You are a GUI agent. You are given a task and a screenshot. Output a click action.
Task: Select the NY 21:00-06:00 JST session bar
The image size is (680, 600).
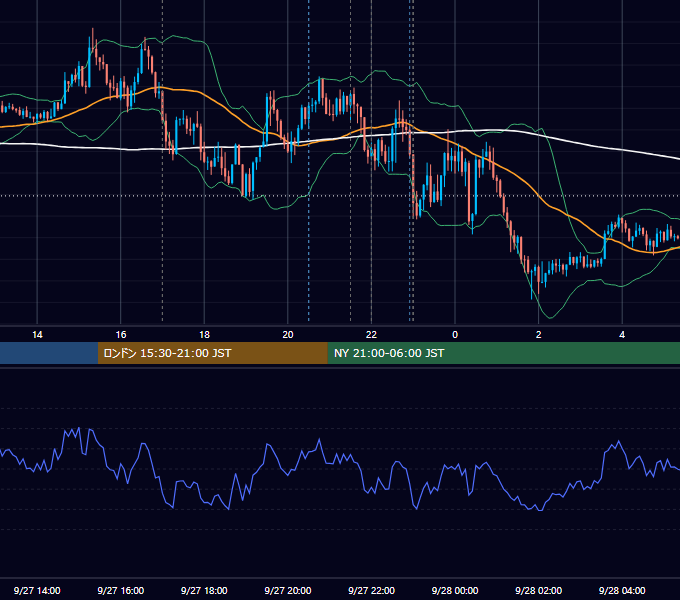coord(503,353)
